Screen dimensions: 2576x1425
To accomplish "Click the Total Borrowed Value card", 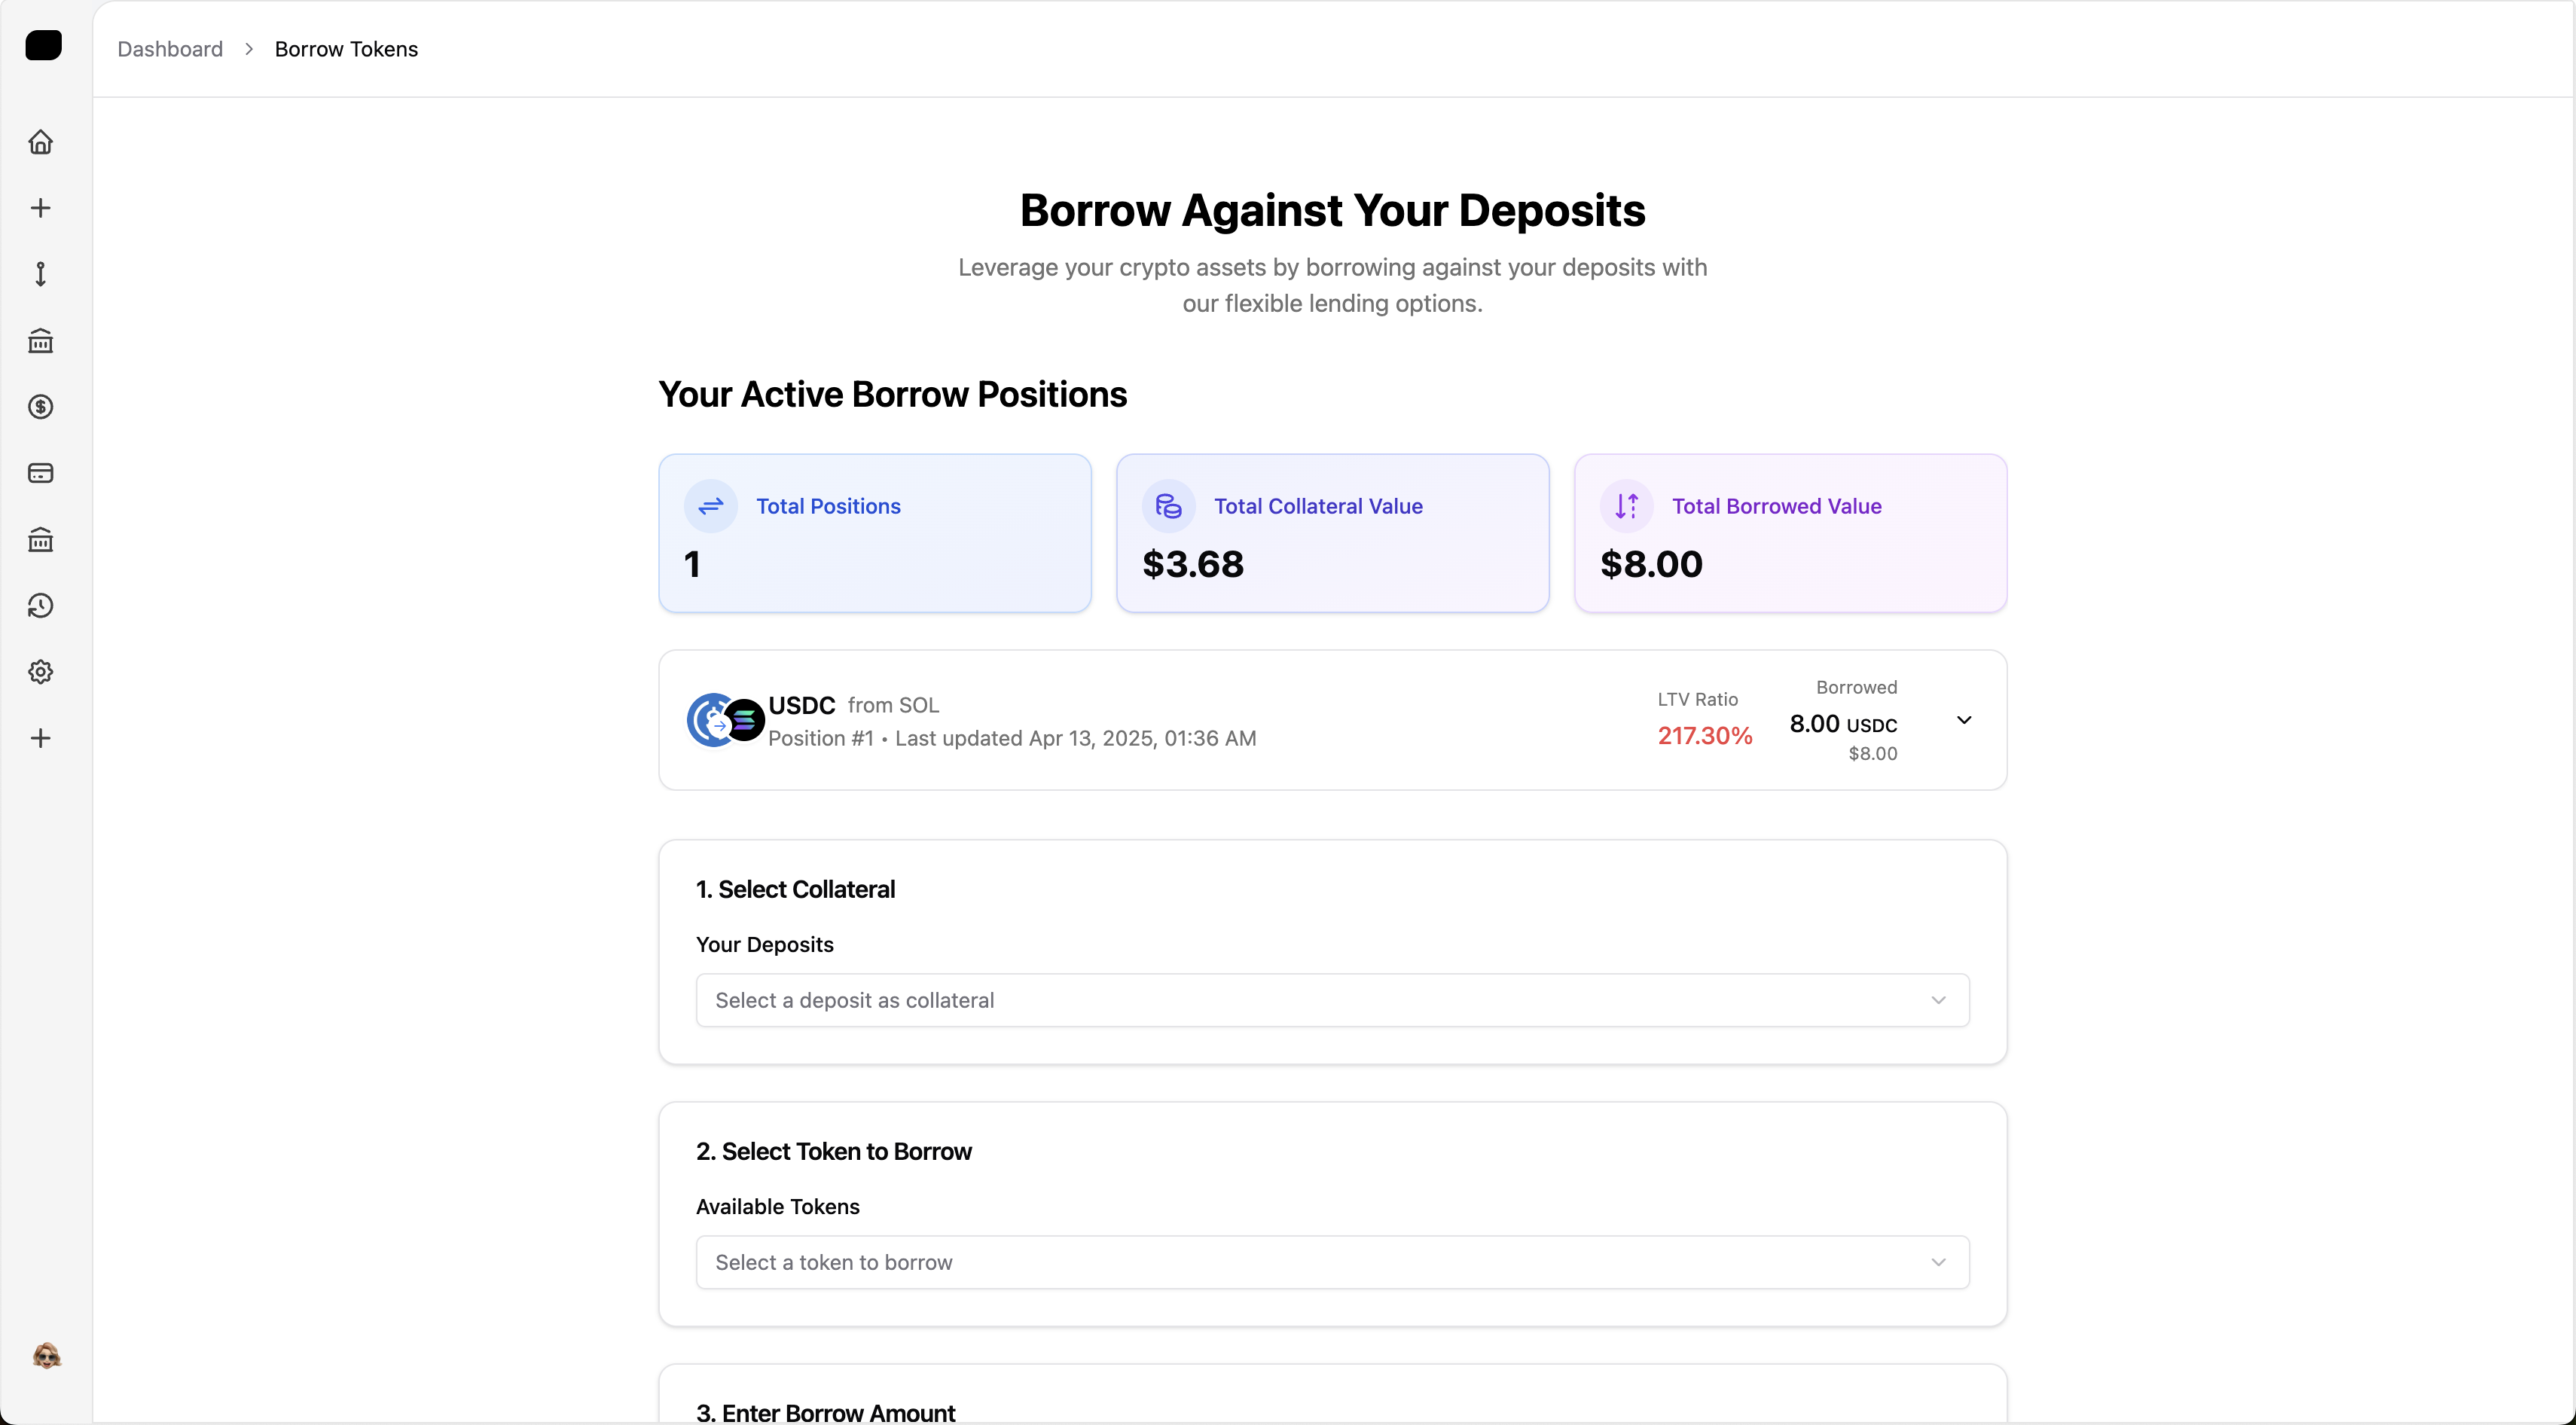I will [1790, 533].
